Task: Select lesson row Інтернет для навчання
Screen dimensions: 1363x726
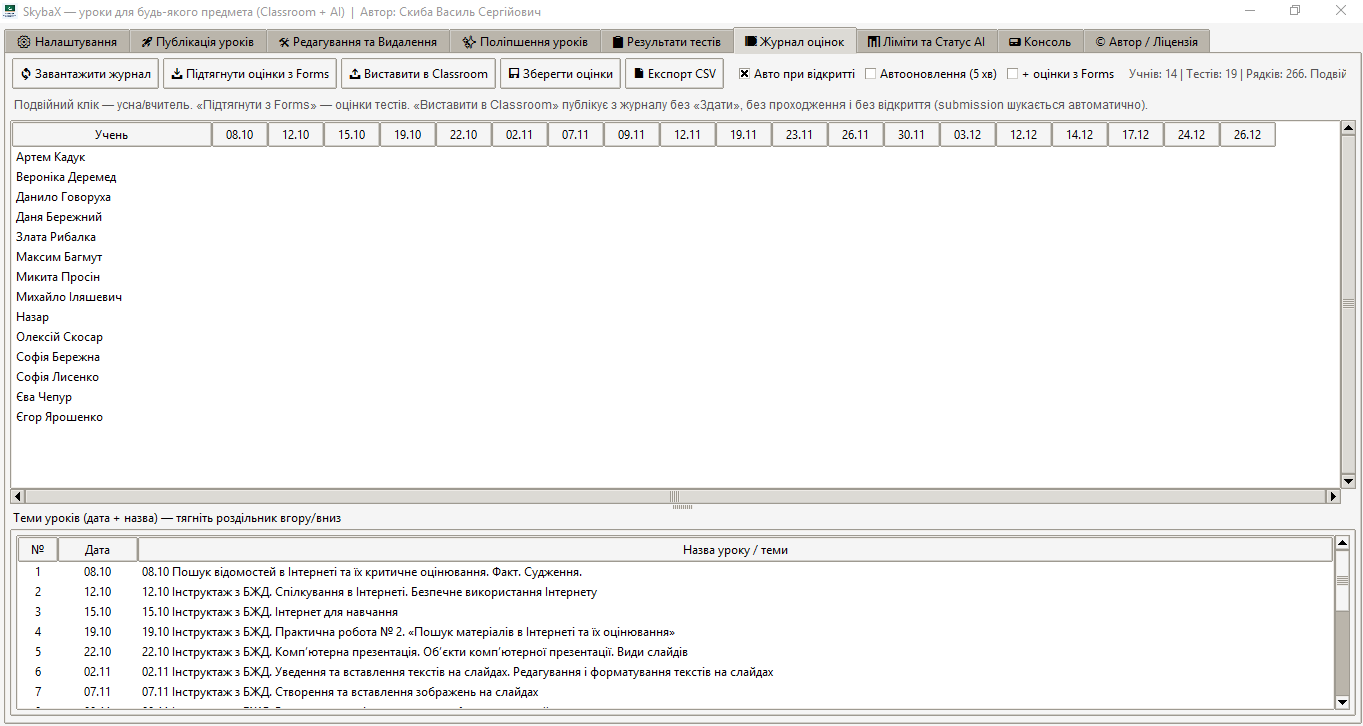Action: point(676,612)
